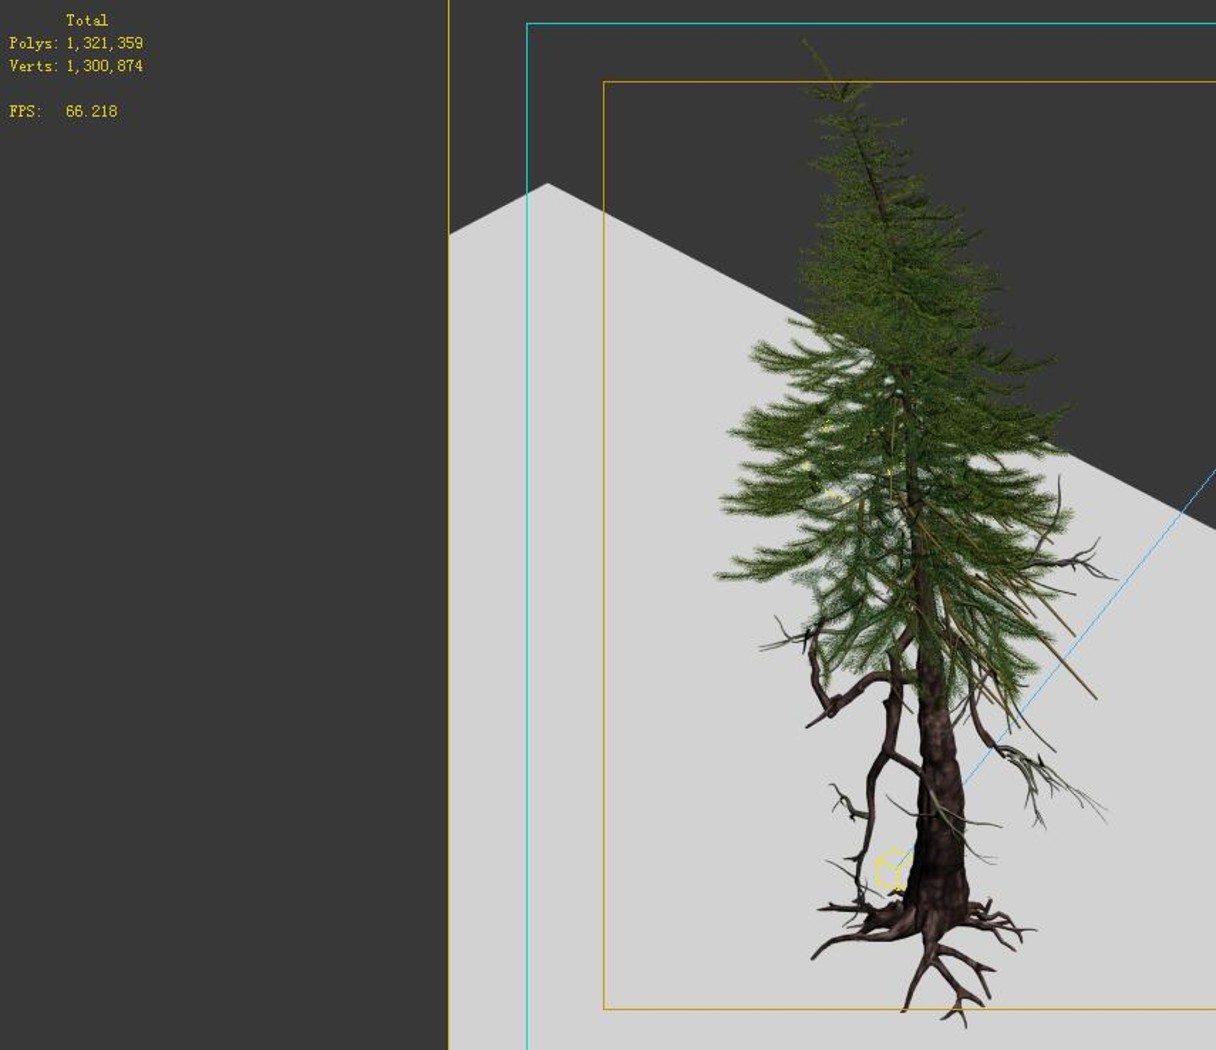Viewport: 1216px width, 1050px height.
Task: Click the inner yellow safe frame left edge
Action: (604, 545)
